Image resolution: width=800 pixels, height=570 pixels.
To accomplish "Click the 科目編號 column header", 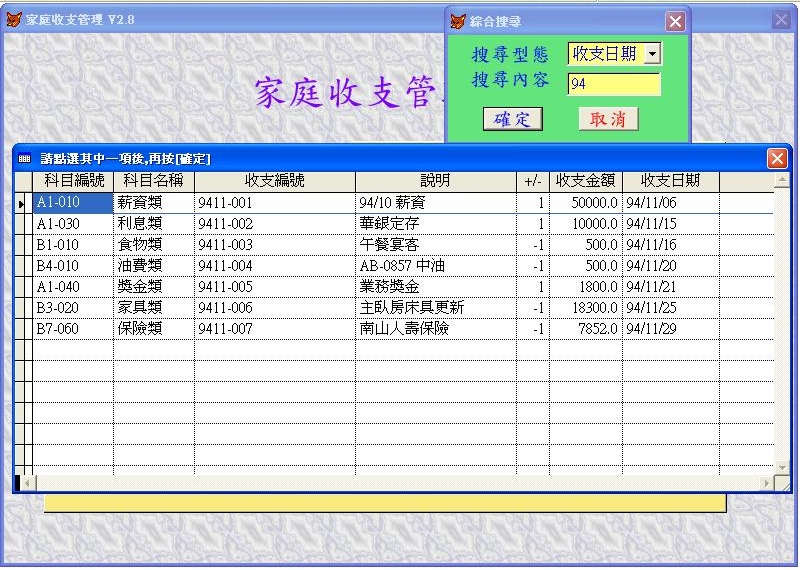I will pos(73,181).
